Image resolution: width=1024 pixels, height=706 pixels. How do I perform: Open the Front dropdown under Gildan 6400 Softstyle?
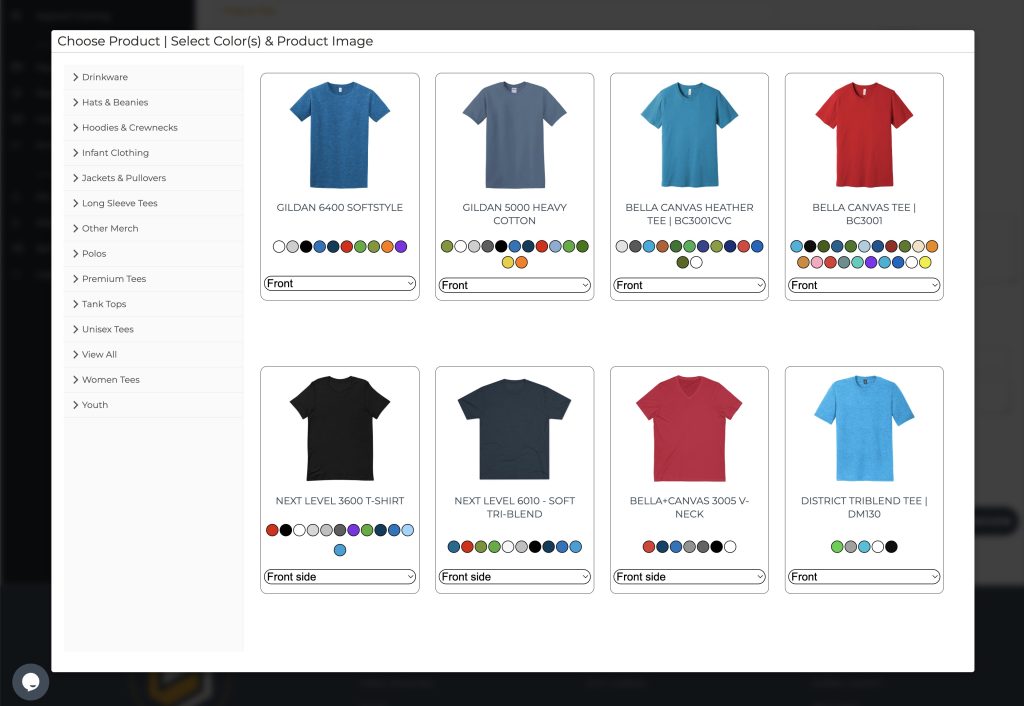coord(339,284)
